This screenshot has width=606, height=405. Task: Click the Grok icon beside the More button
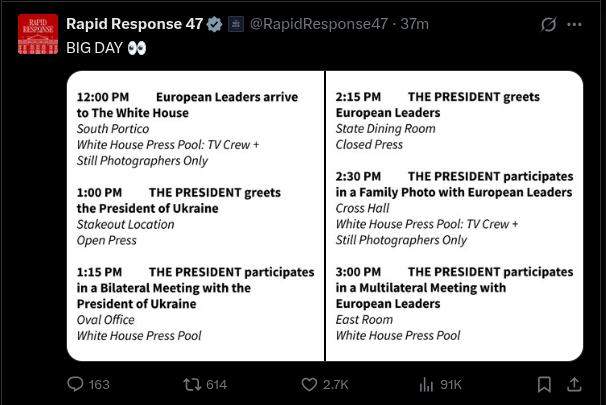tap(547, 24)
